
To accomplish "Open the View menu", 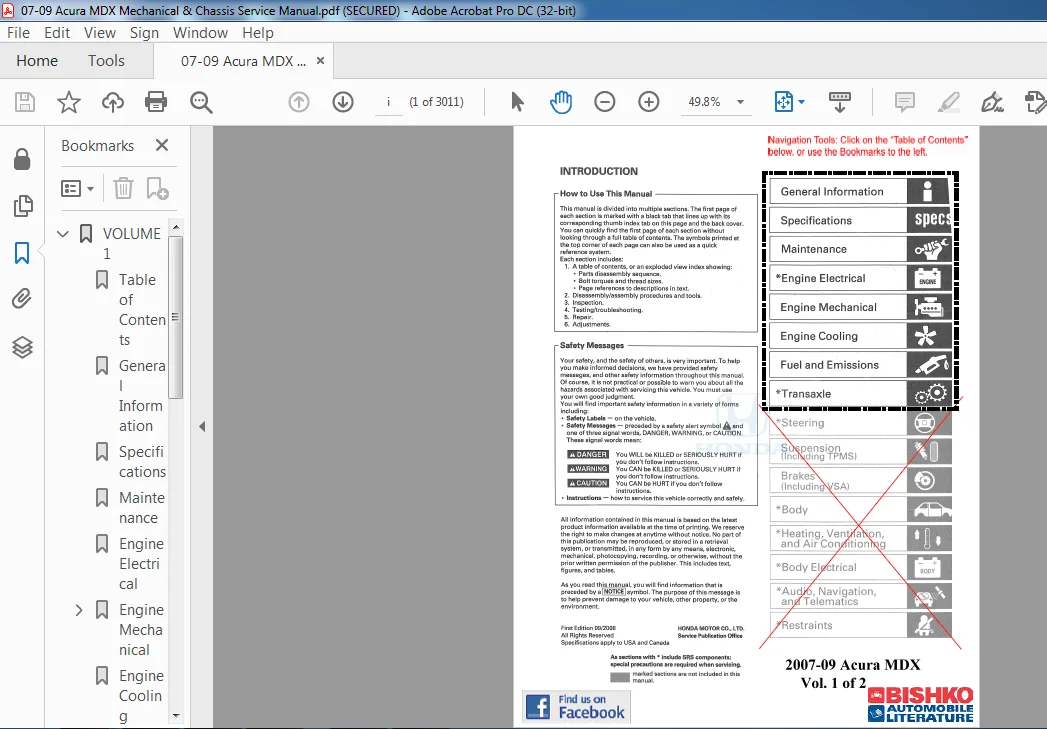I will click(99, 33).
